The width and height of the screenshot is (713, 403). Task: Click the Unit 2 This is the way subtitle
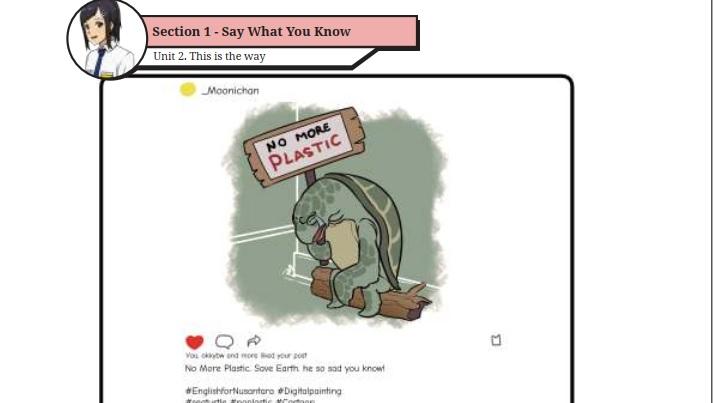coord(209,56)
